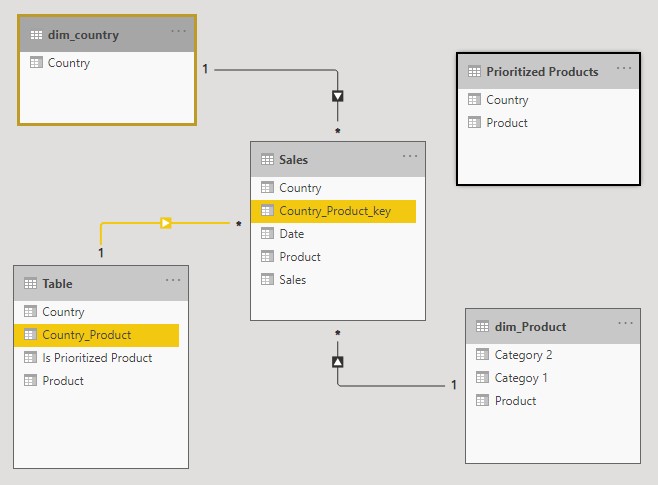This screenshot has height=485, width=658.
Task: Click column icon beside Category 2
Action: tap(482, 355)
